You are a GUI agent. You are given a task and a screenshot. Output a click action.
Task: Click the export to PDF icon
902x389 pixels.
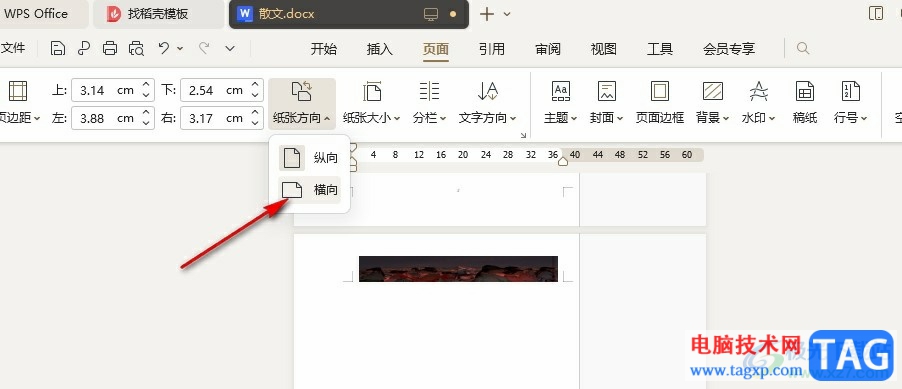coord(84,48)
